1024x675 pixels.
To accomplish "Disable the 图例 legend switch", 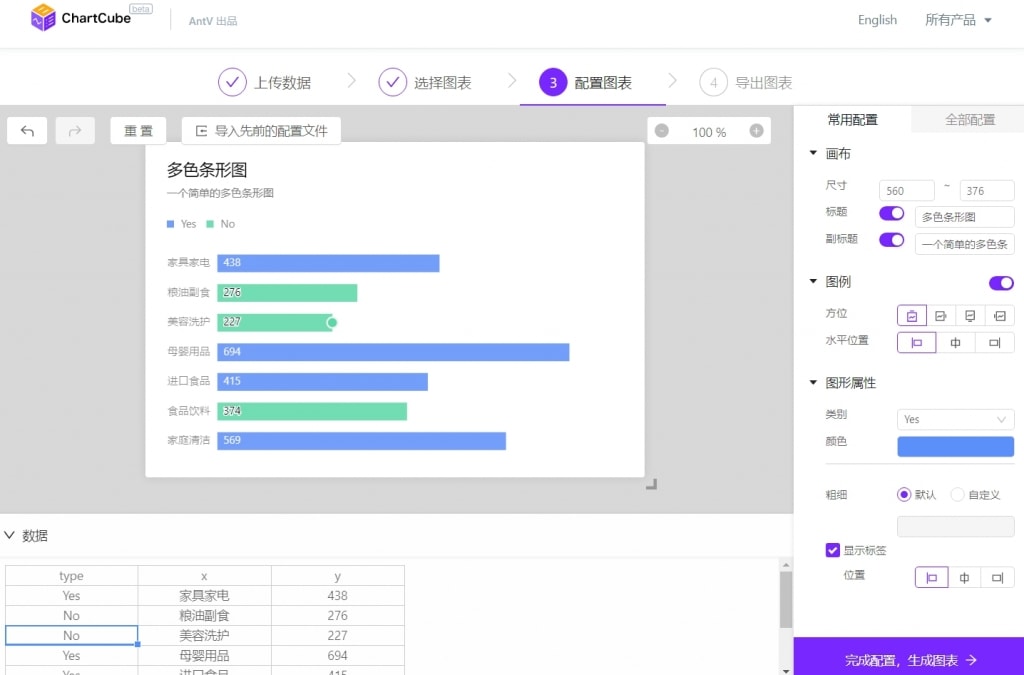I will click(x=1001, y=283).
